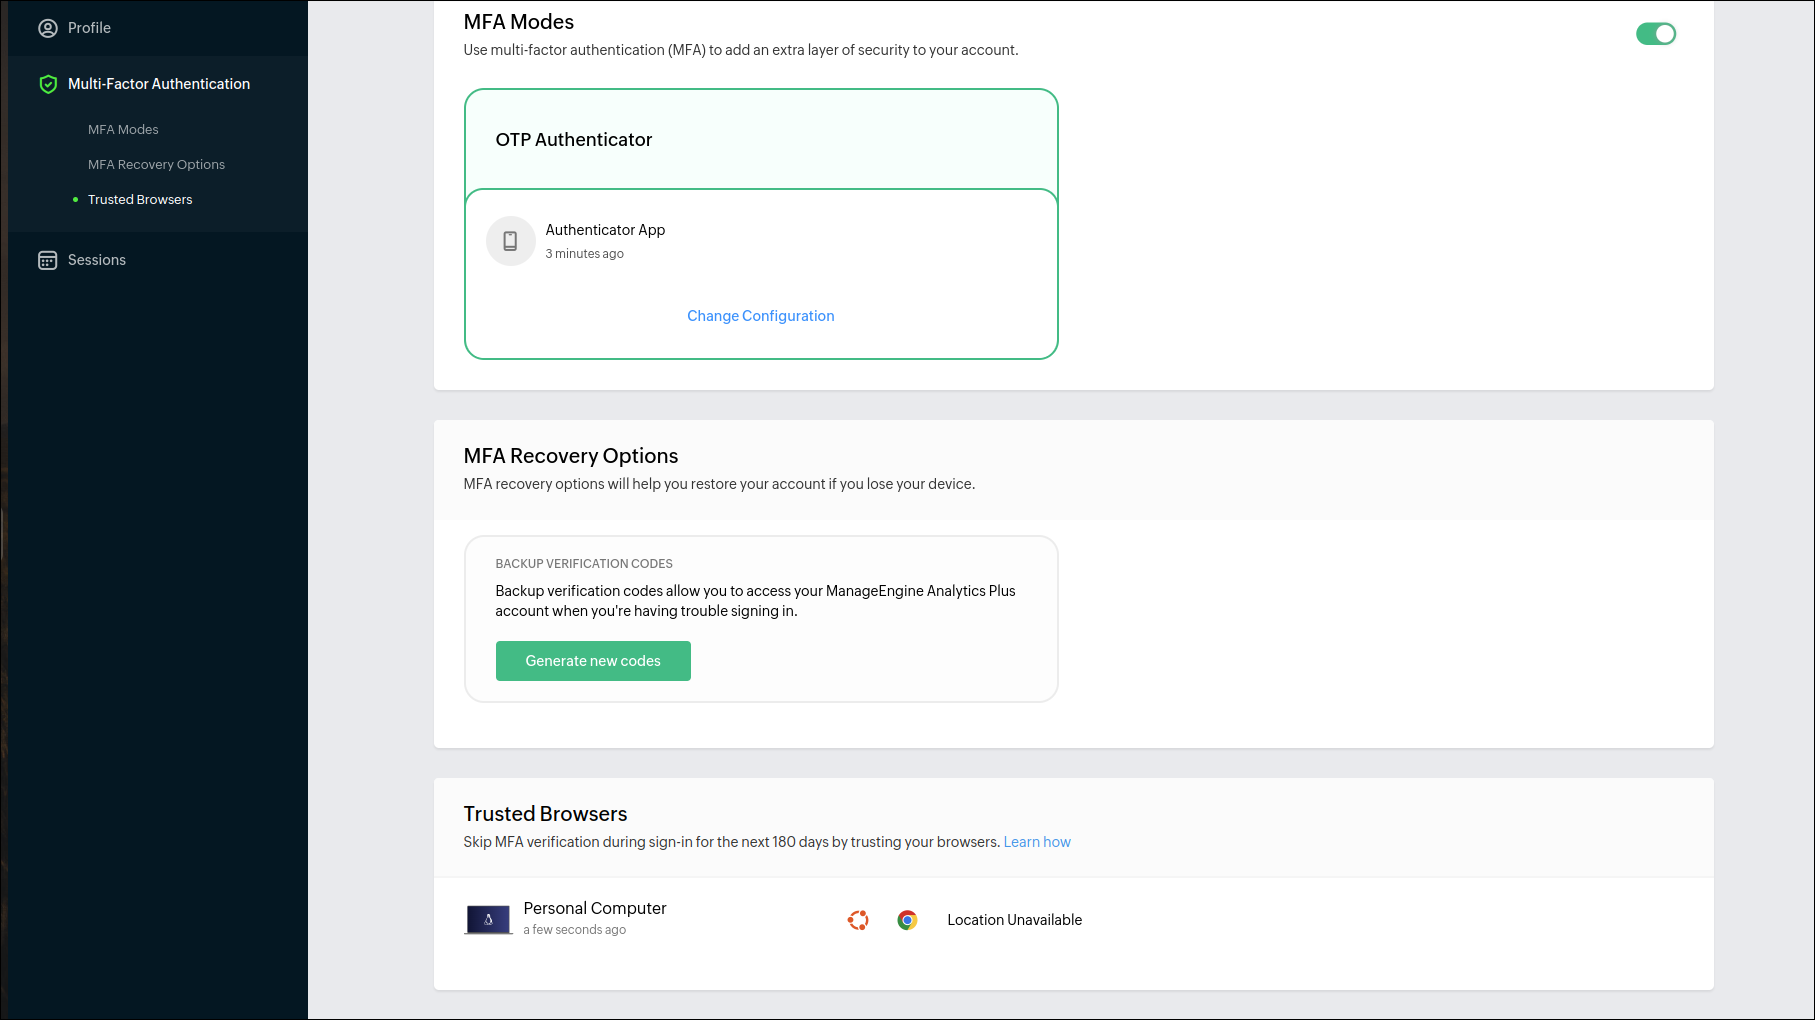Open Change Configuration for Authenticator App
The width and height of the screenshot is (1815, 1020).
760,315
